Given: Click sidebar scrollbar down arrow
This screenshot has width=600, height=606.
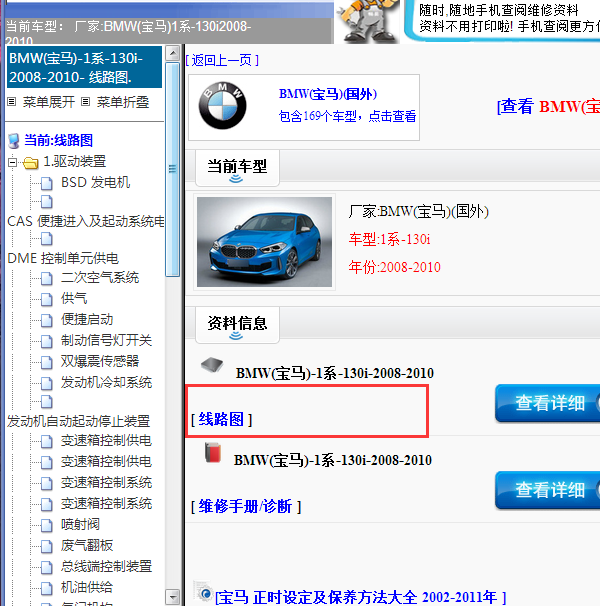Looking at the screenshot, I should [172, 597].
